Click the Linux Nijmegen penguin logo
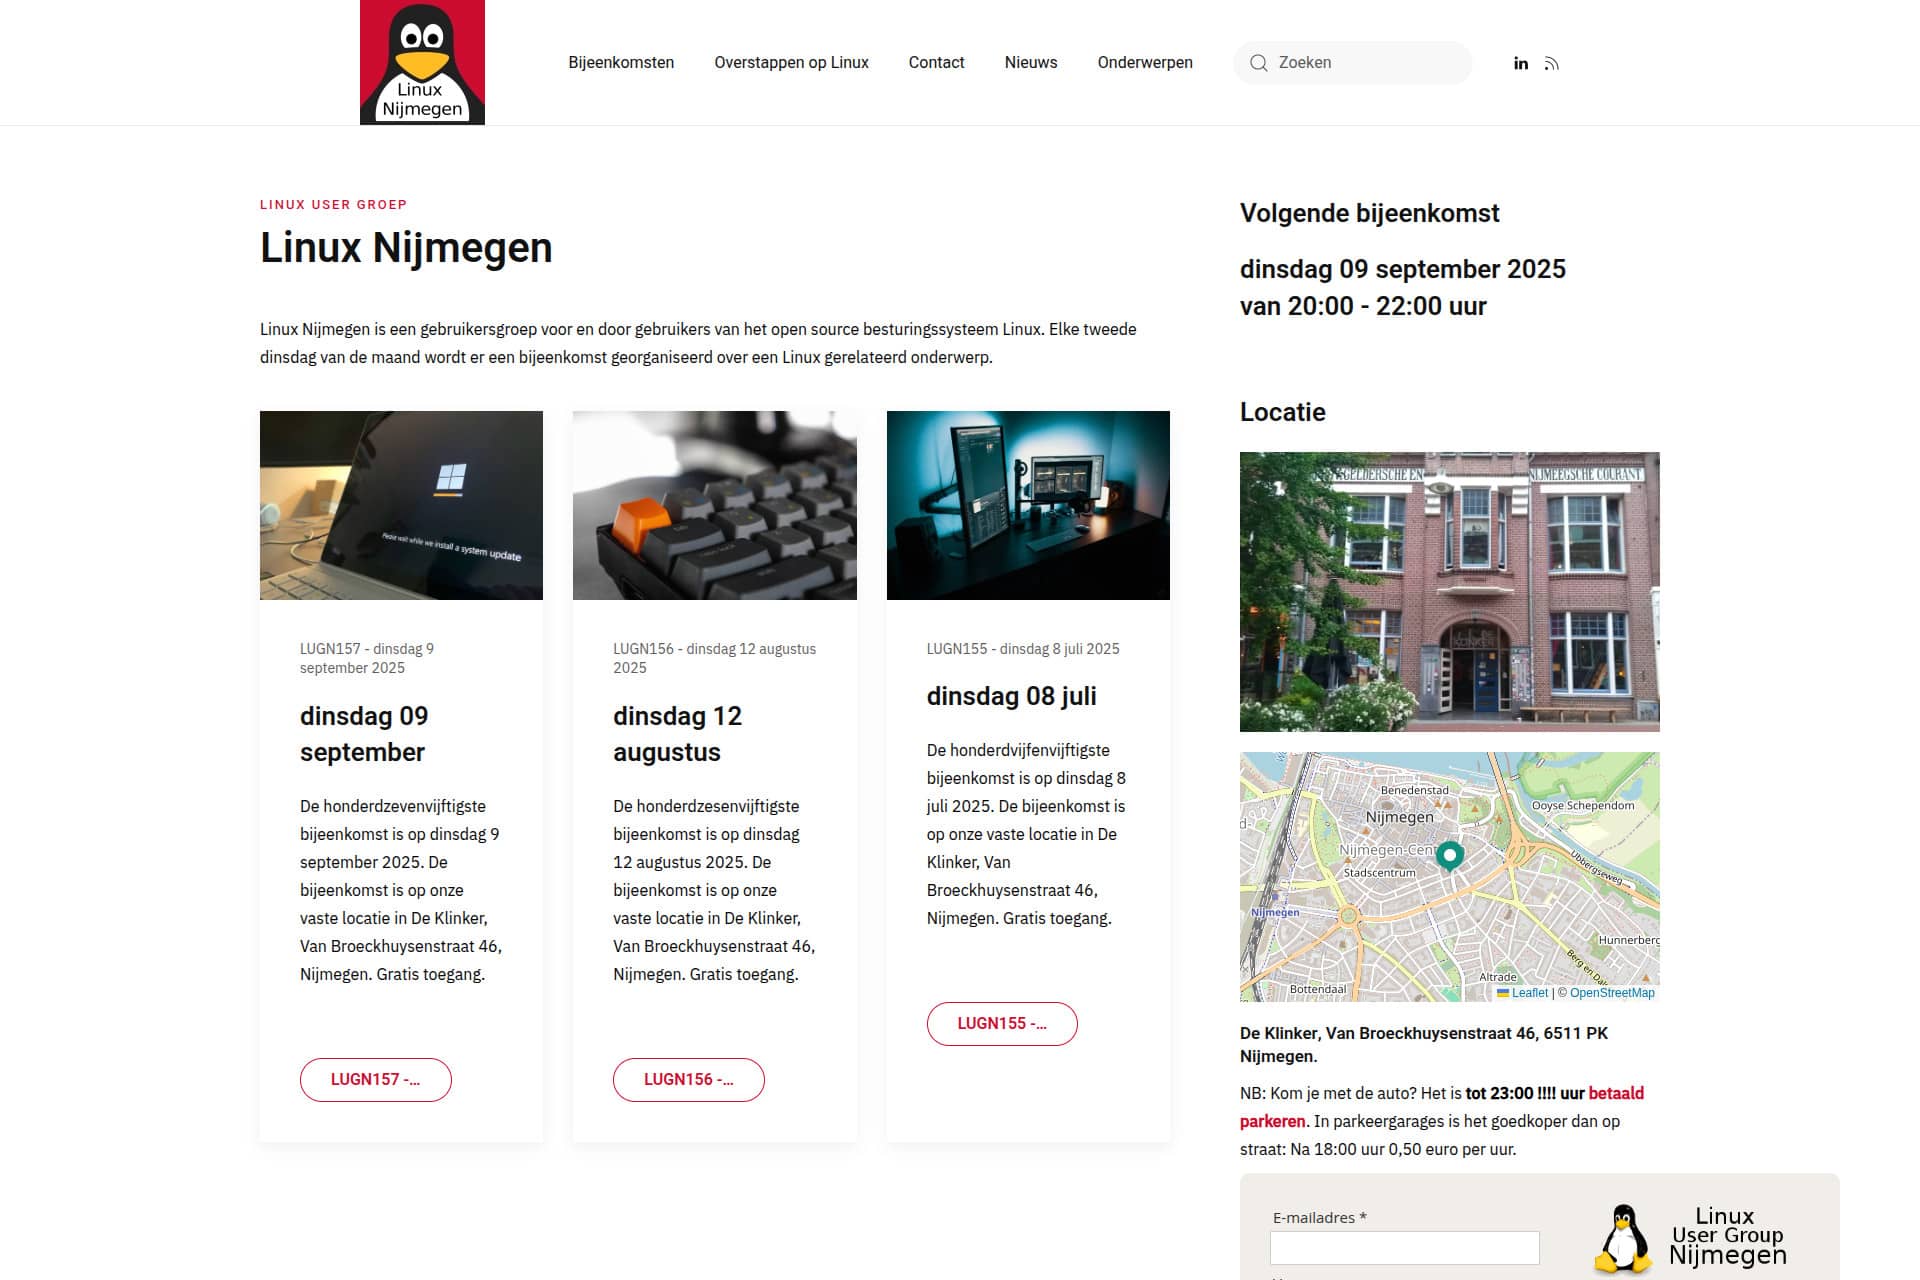Screen dimensions: 1920x1280 (x=422, y=62)
